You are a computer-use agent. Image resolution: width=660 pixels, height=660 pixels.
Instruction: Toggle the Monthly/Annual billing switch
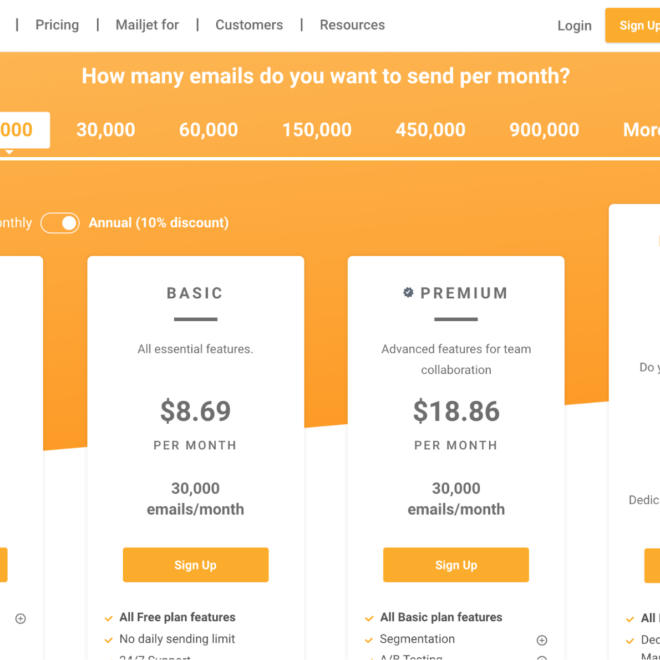(x=60, y=223)
